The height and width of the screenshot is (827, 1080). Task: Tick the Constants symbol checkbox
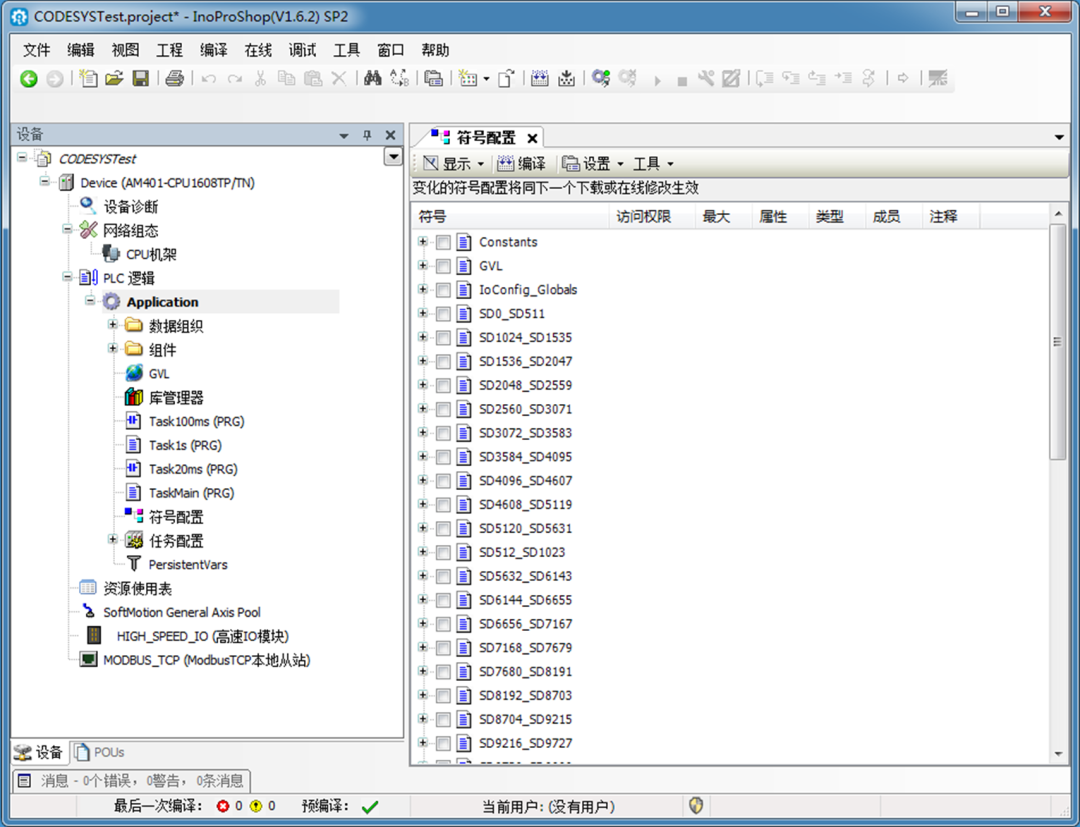click(x=444, y=242)
